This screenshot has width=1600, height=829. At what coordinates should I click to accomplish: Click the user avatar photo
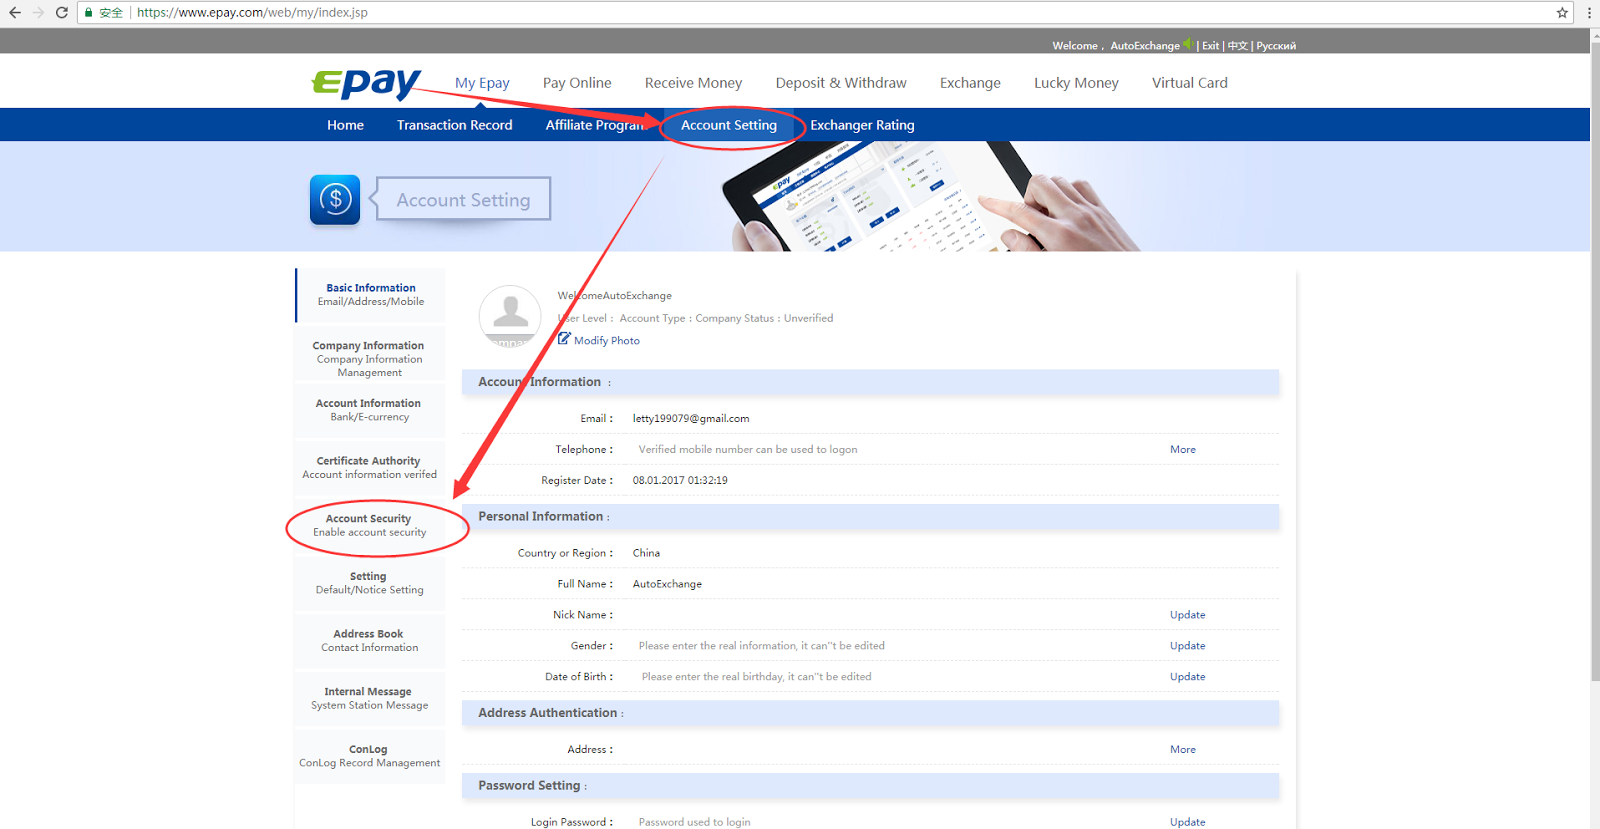[x=510, y=316]
